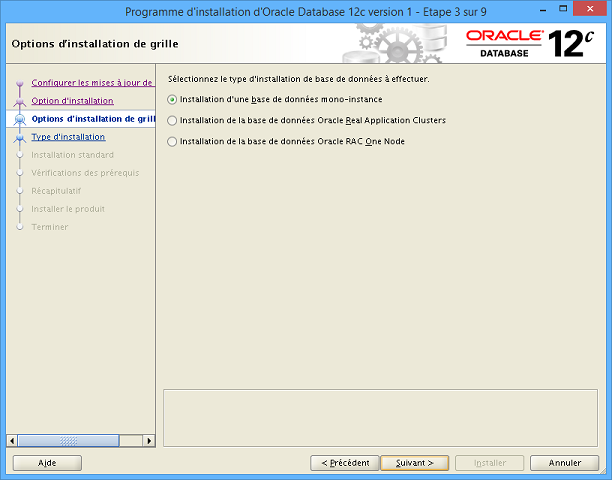Click the left arrow of sidebar scrollbar
Viewport: 612px width, 480px height.
click(12, 441)
